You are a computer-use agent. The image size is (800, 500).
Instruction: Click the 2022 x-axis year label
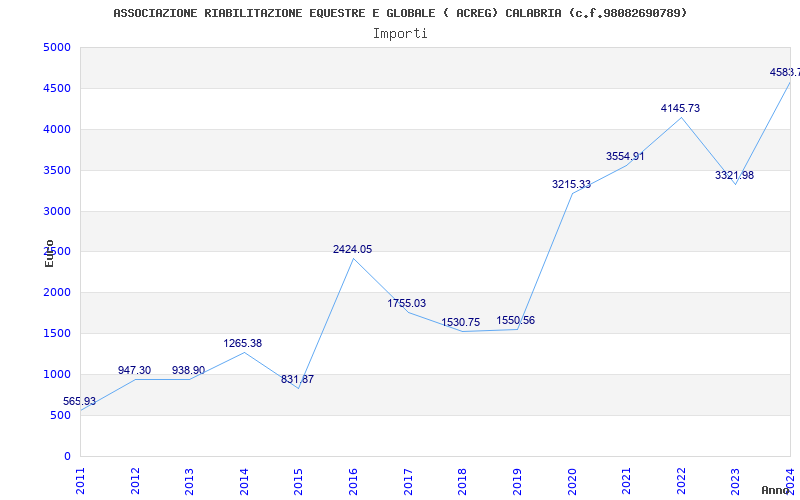(681, 479)
